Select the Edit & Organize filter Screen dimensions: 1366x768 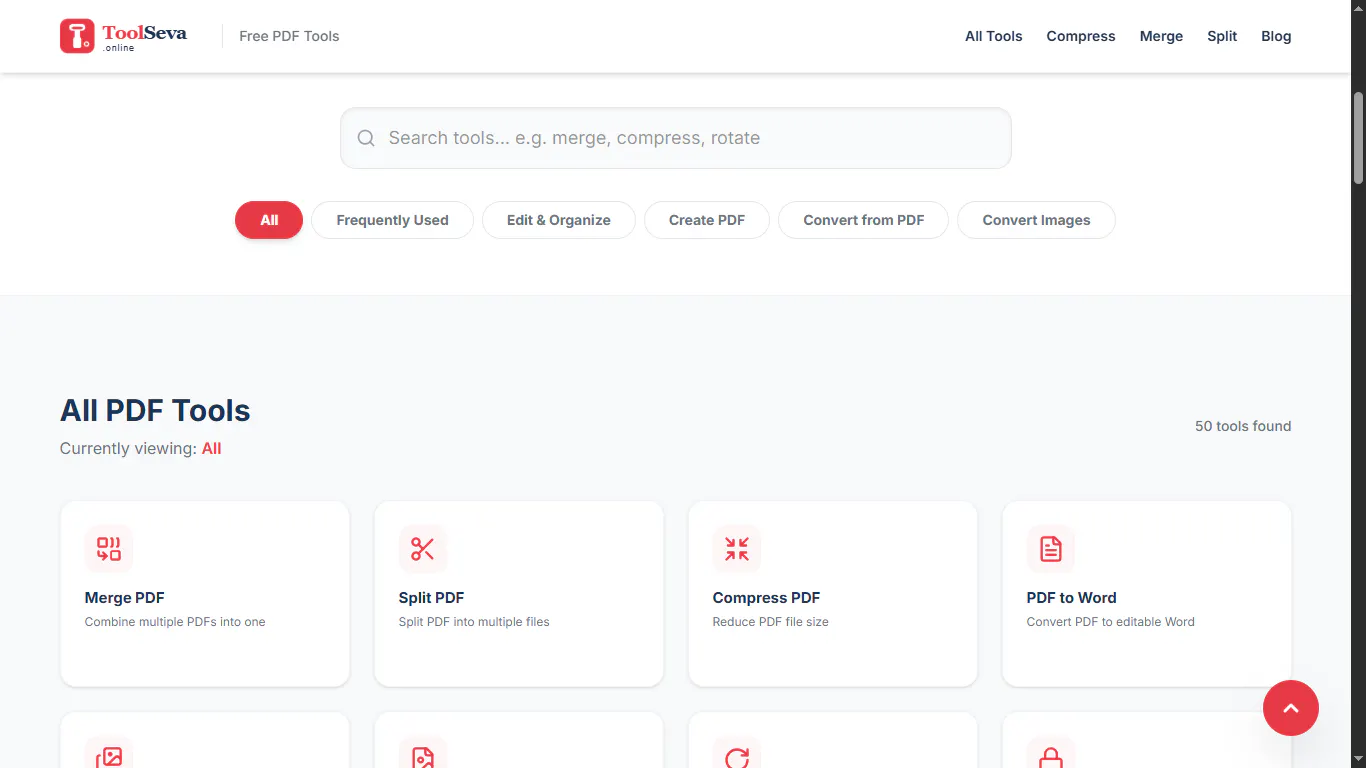click(x=559, y=220)
